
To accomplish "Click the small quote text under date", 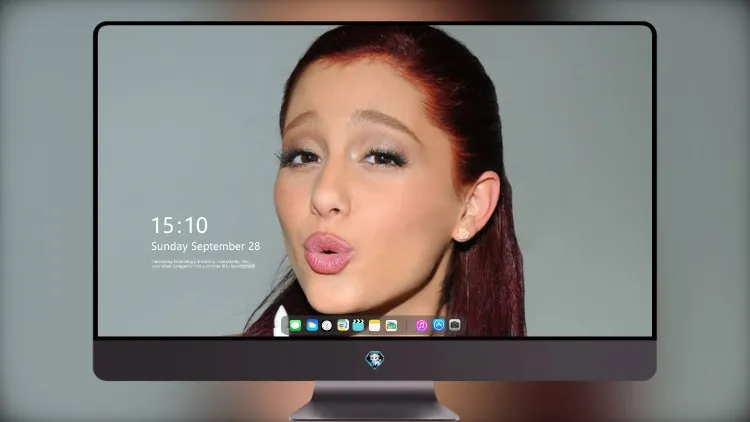I will click(x=203, y=264).
